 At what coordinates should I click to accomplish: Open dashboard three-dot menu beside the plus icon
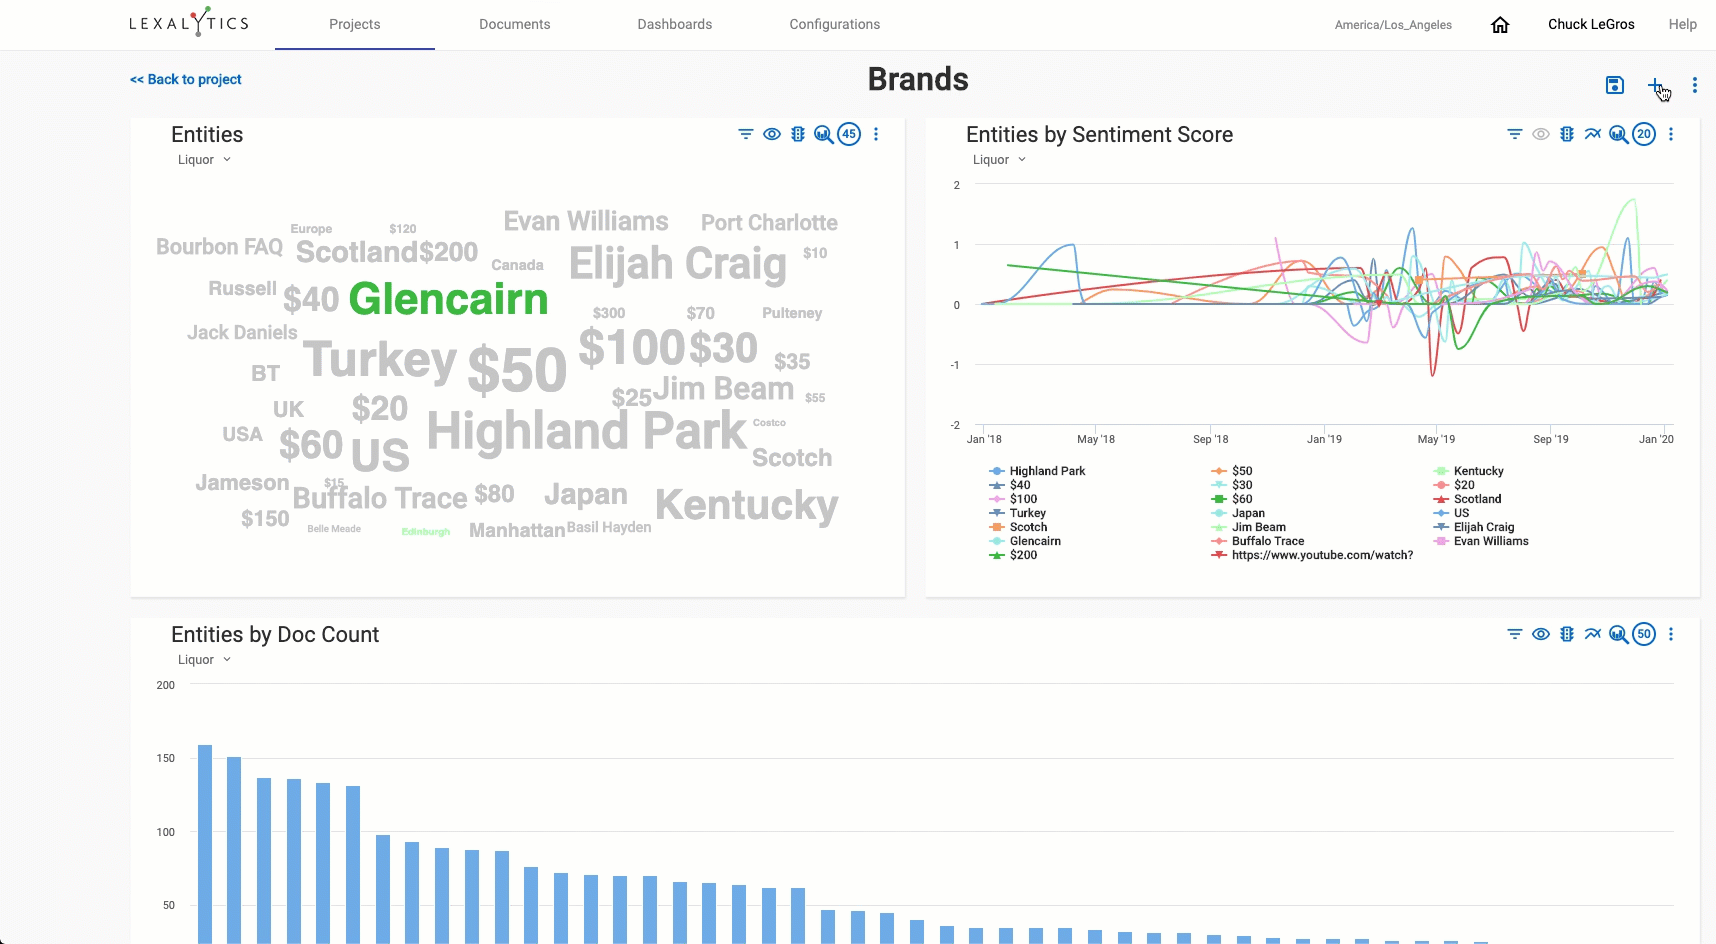click(x=1694, y=85)
